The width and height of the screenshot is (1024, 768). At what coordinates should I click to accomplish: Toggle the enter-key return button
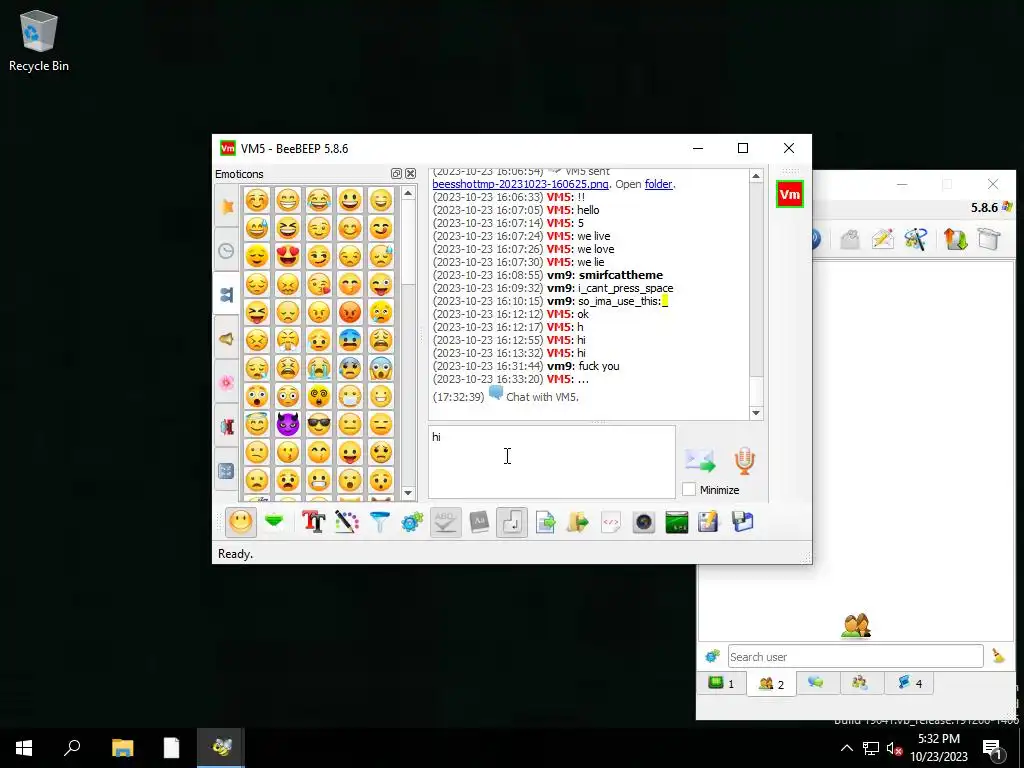click(x=511, y=522)
